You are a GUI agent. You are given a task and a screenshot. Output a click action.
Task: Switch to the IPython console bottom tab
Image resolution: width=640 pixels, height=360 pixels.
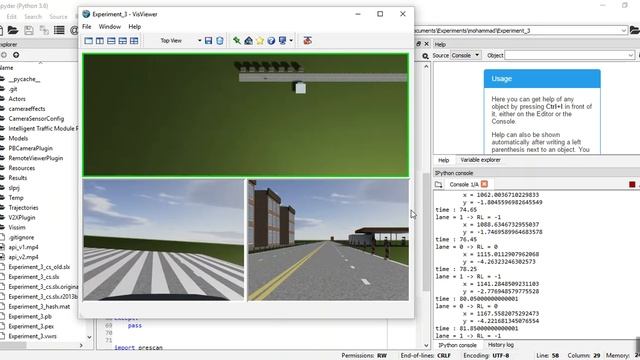coord(458,345)
